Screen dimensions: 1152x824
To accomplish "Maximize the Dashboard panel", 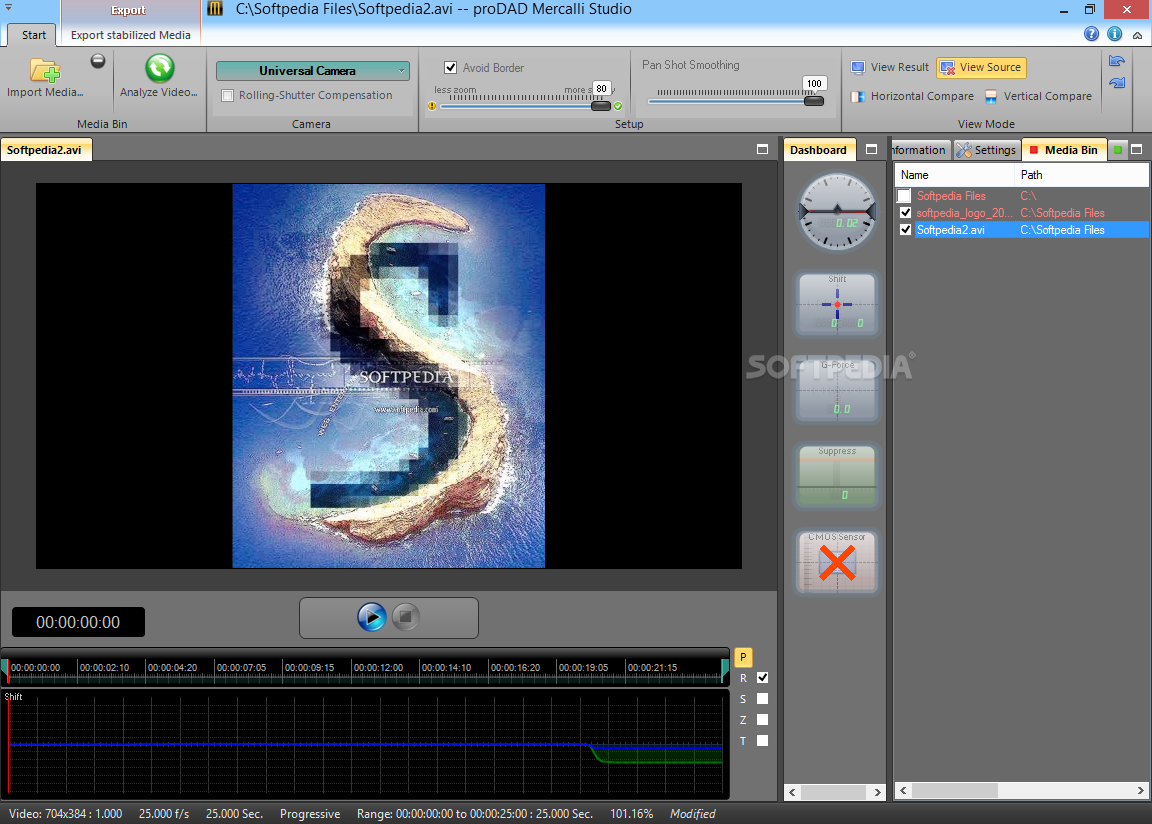I will coord(871,149).
